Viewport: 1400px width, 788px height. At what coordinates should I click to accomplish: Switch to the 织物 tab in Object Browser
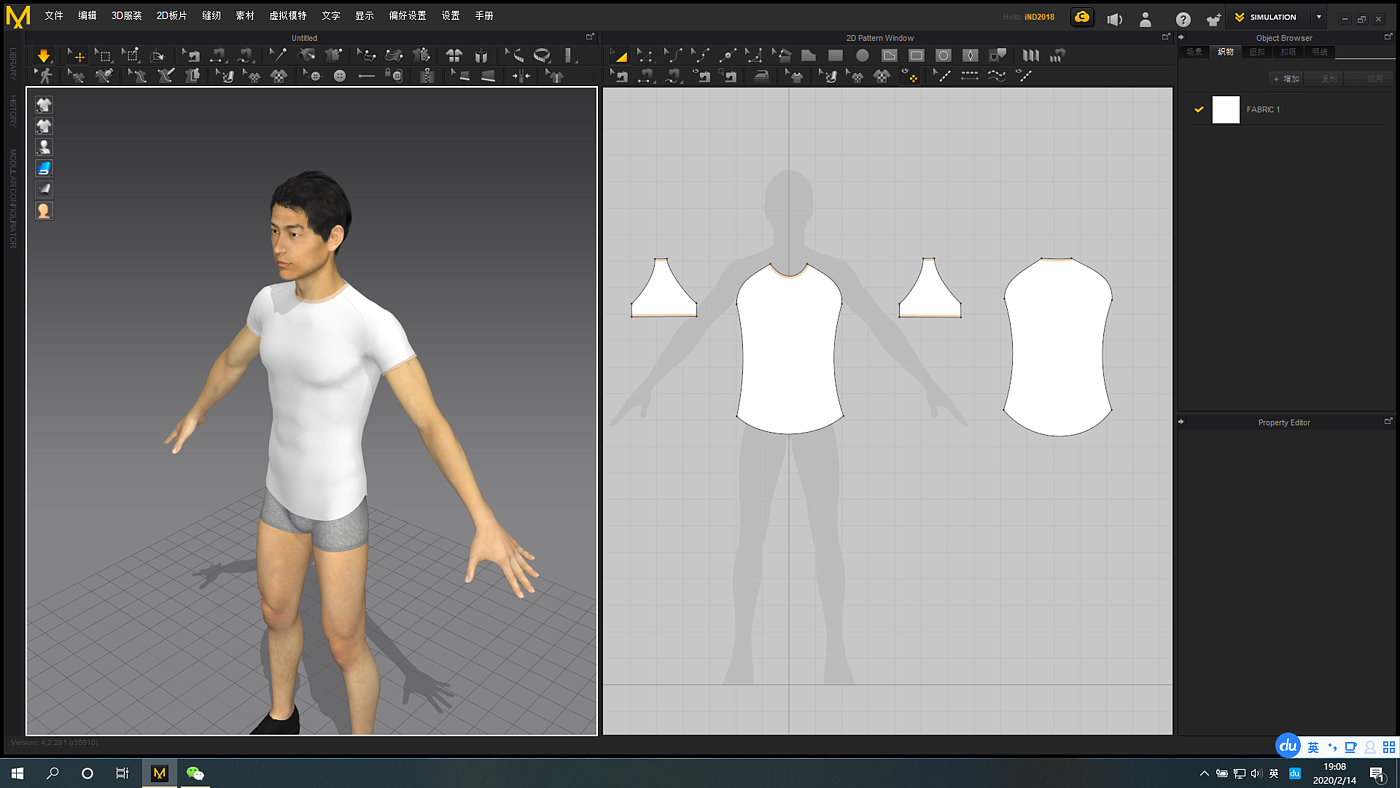(x=1225, y=52)
